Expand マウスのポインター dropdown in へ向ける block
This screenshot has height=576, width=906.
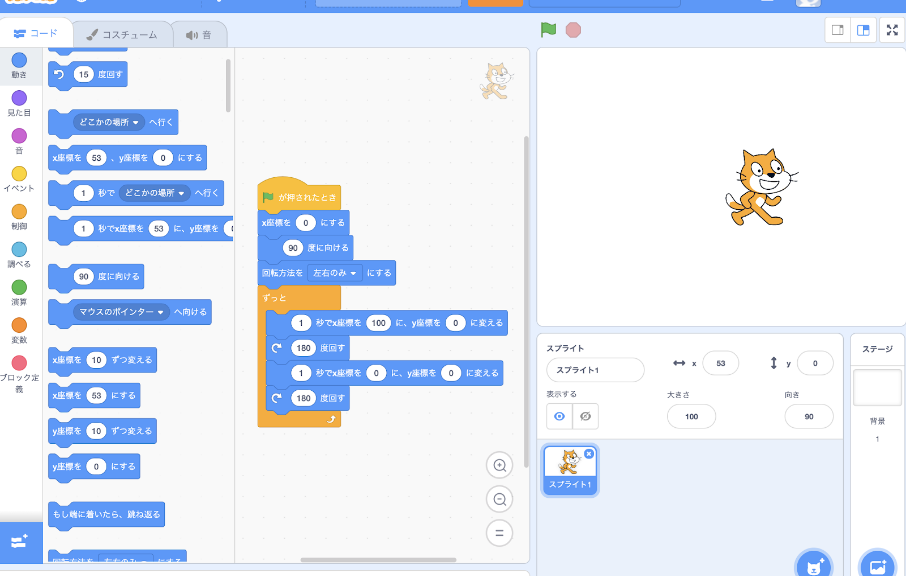tap(121, 312)
